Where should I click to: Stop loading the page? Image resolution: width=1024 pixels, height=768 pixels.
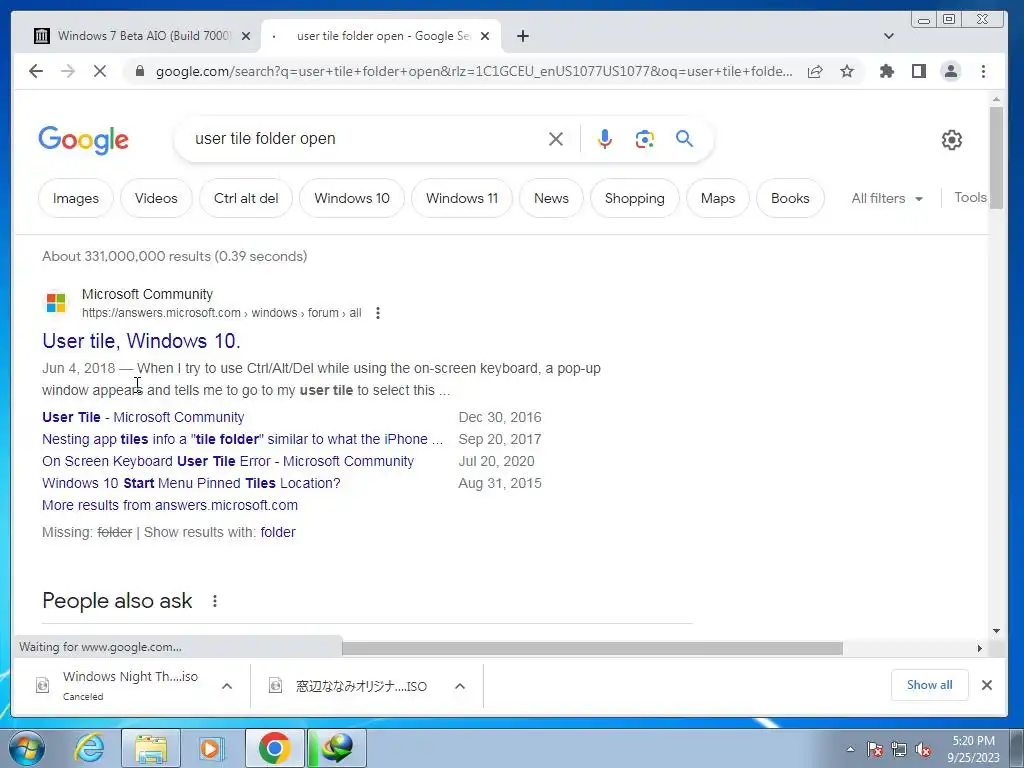[100, 71]
